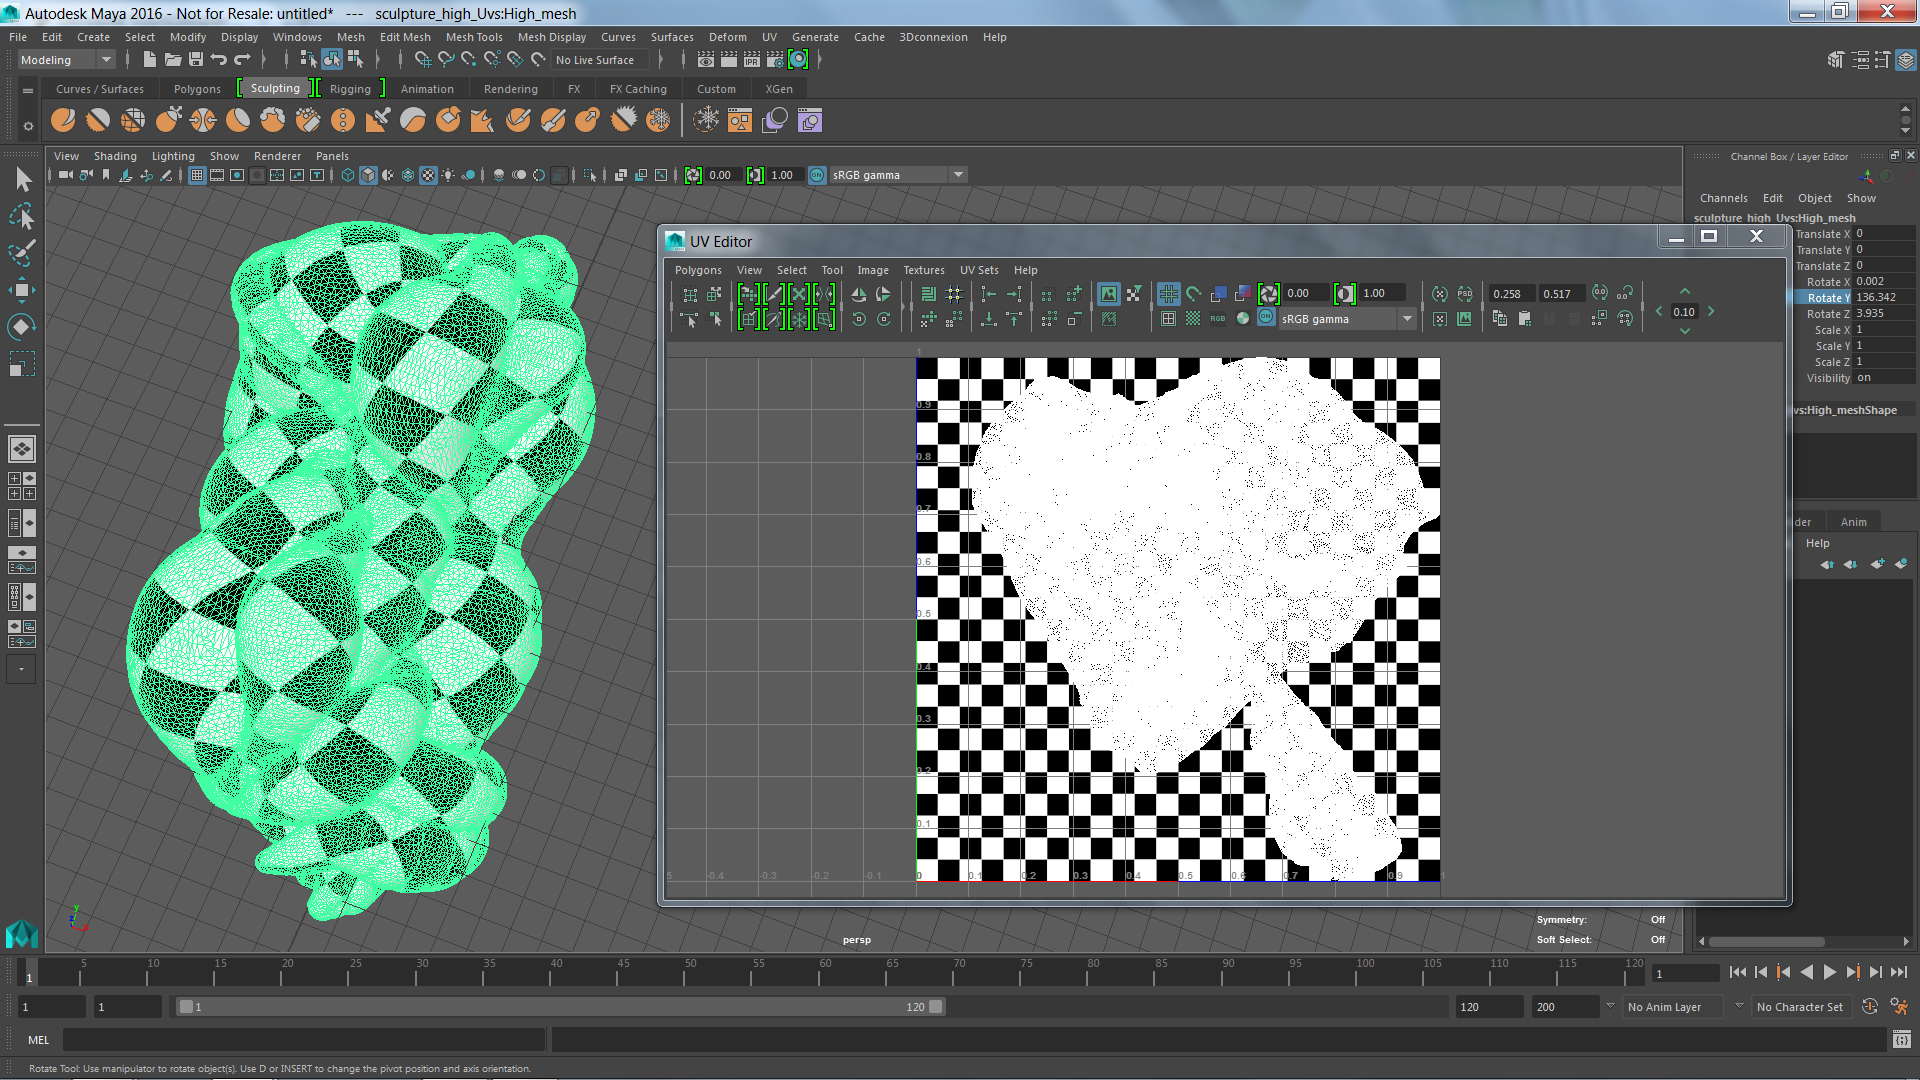Pick the Grab sculpting brush
Viewport: 1920px width, 1080px height.
(168, 121)
